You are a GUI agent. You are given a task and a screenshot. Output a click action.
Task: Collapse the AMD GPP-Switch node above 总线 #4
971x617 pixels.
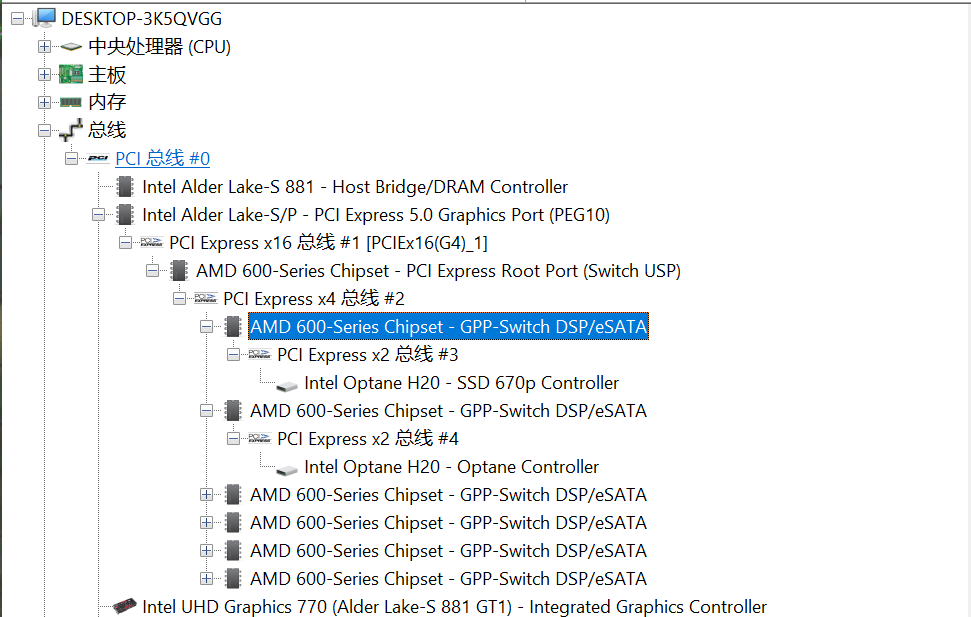click(x=207, y=410)
